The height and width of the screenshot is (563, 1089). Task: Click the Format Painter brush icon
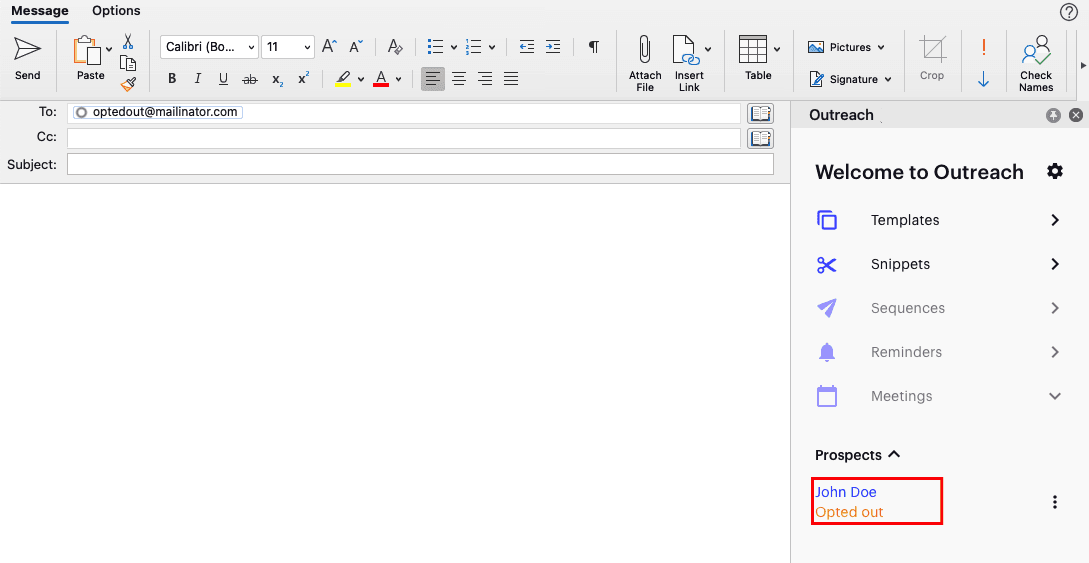(128, 85)
